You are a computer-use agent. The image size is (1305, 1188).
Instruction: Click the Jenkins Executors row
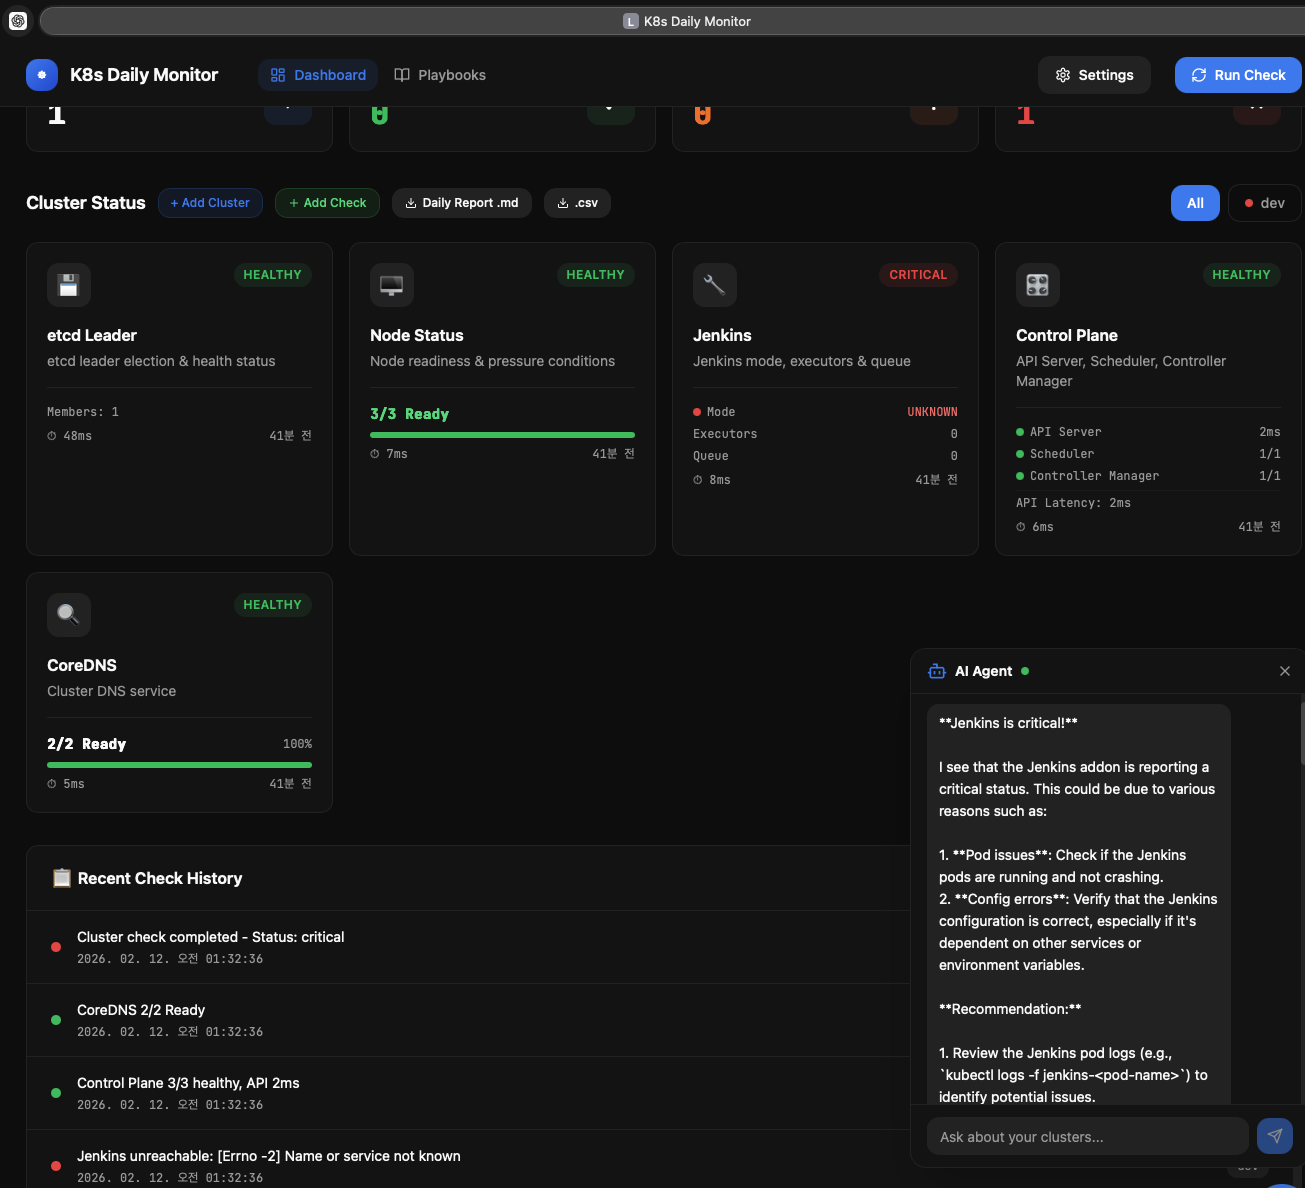click(x=825, y=434)
